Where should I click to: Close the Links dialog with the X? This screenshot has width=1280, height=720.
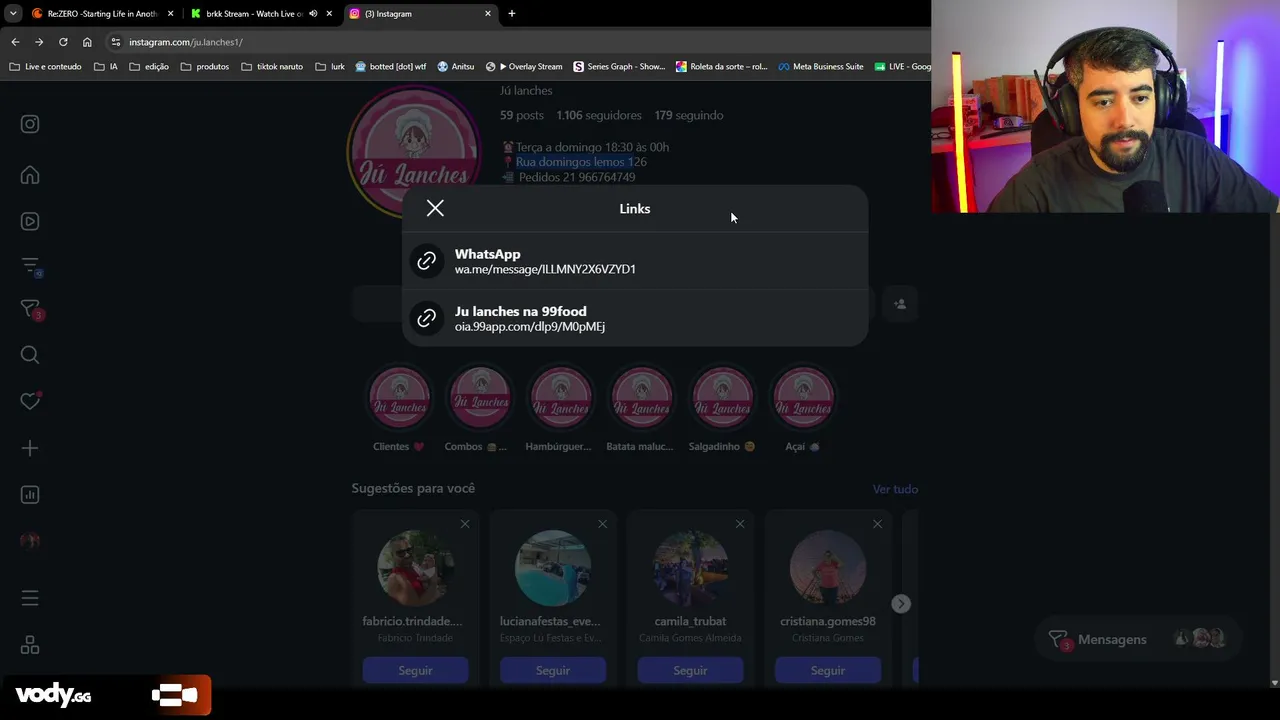pyautogui.click(x=435, y=208)
